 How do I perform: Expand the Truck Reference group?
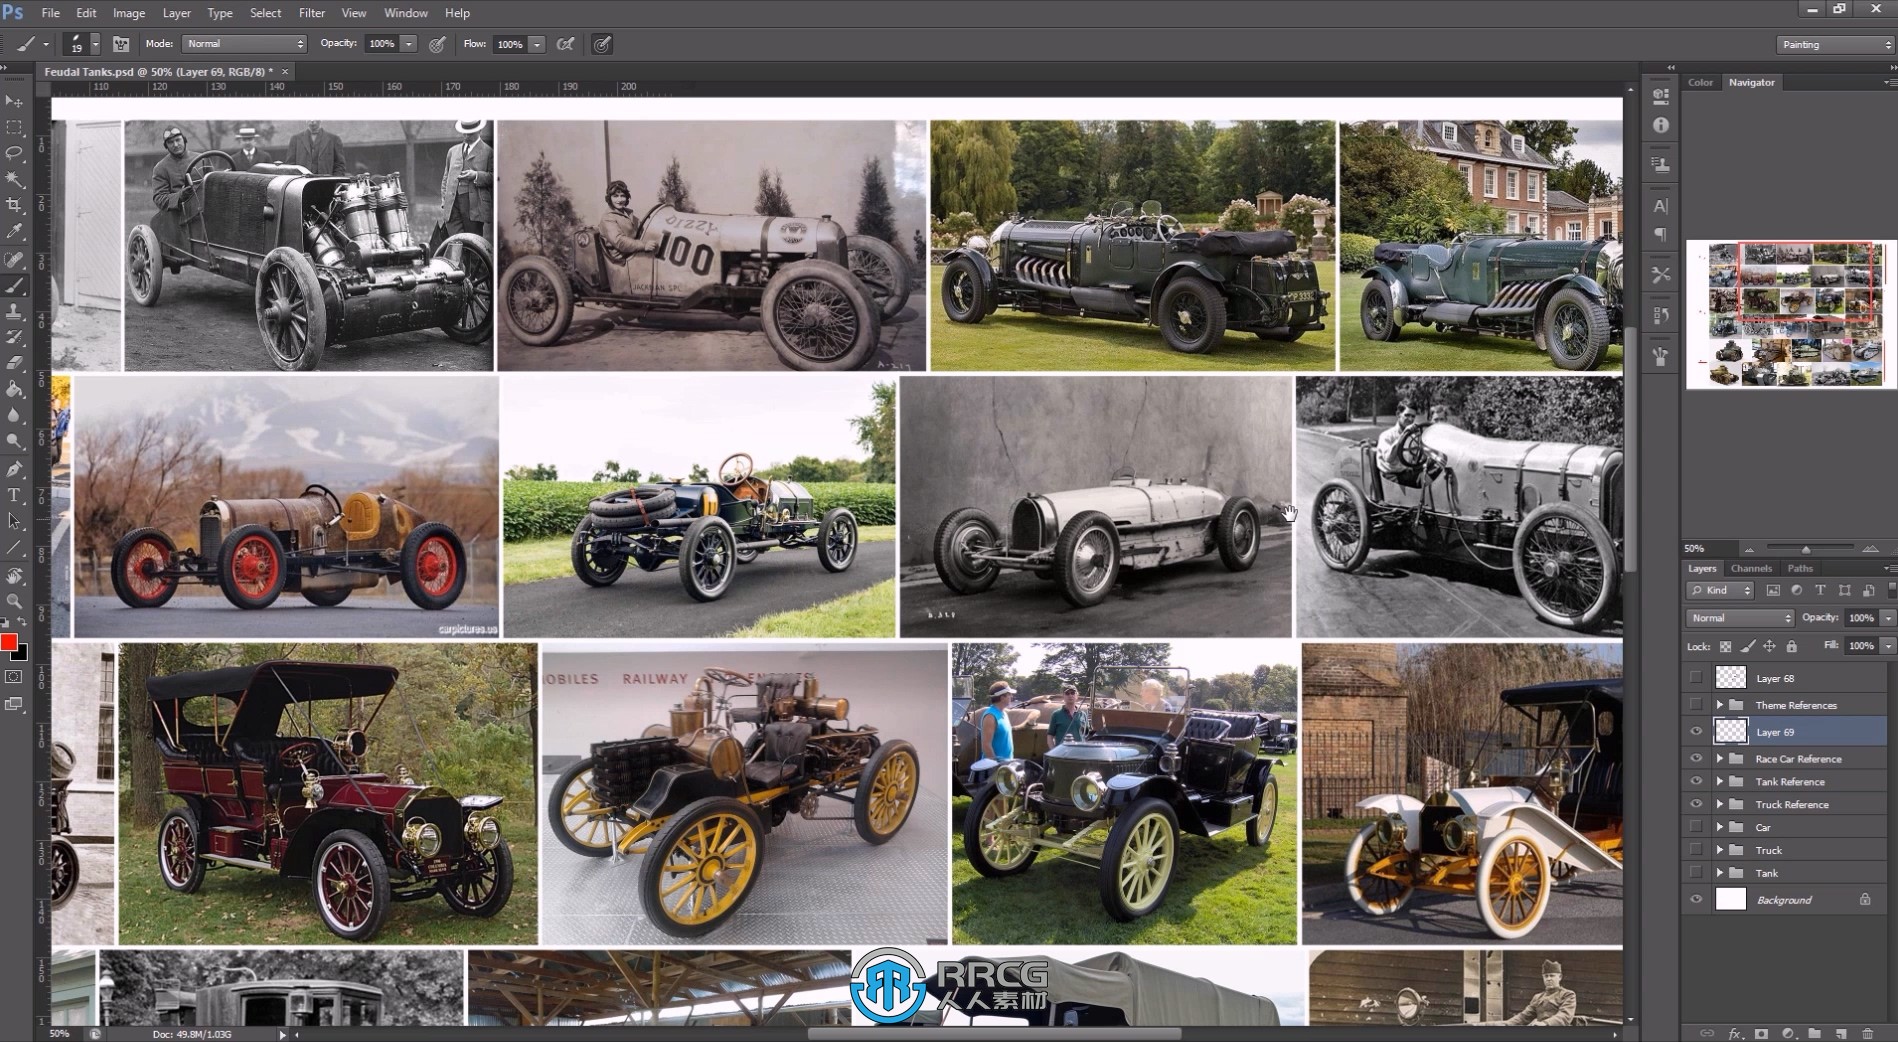(x=1720, y=804)
